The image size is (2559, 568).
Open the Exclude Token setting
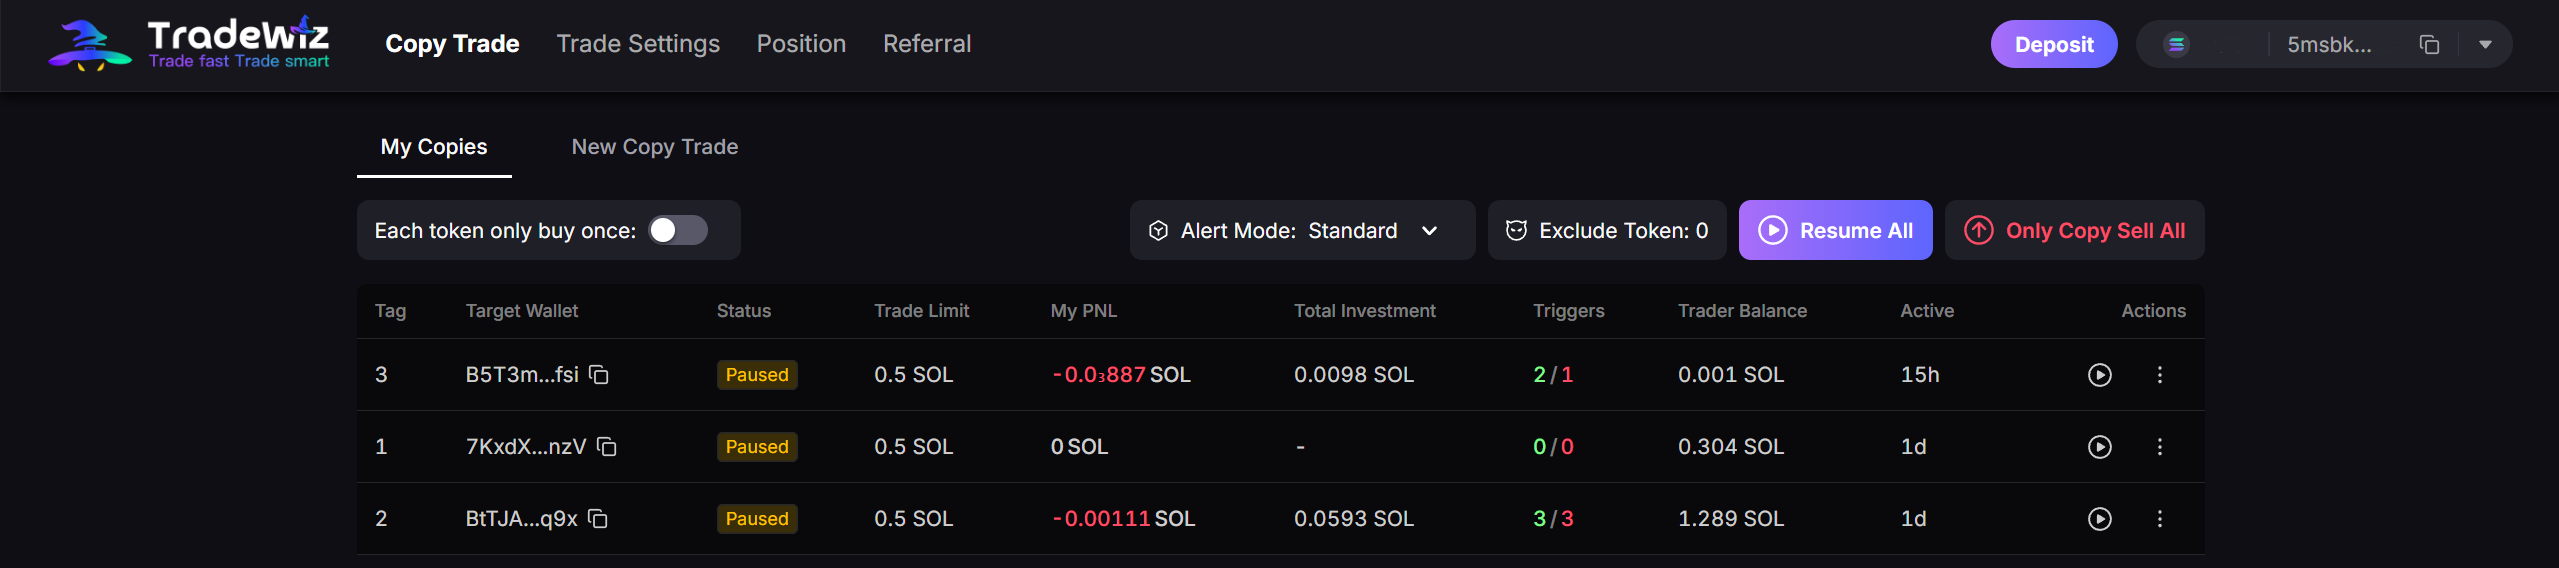(x=1606, y=231)
